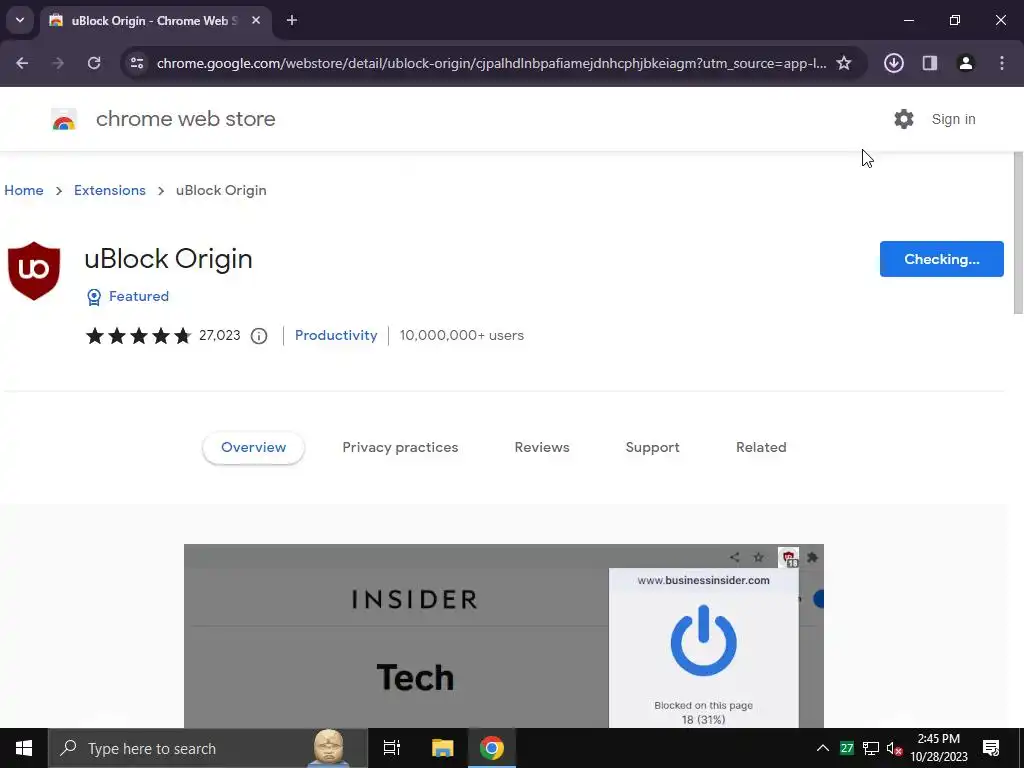Click the five-star rating
Screen dimensions: 1024x768
tap(138, 336)
